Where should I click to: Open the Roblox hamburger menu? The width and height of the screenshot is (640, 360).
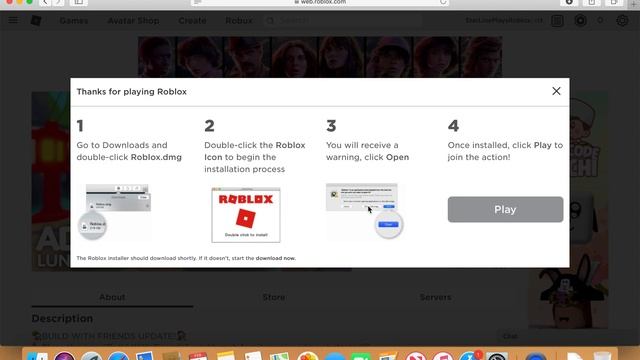click(x=13, y=20)
